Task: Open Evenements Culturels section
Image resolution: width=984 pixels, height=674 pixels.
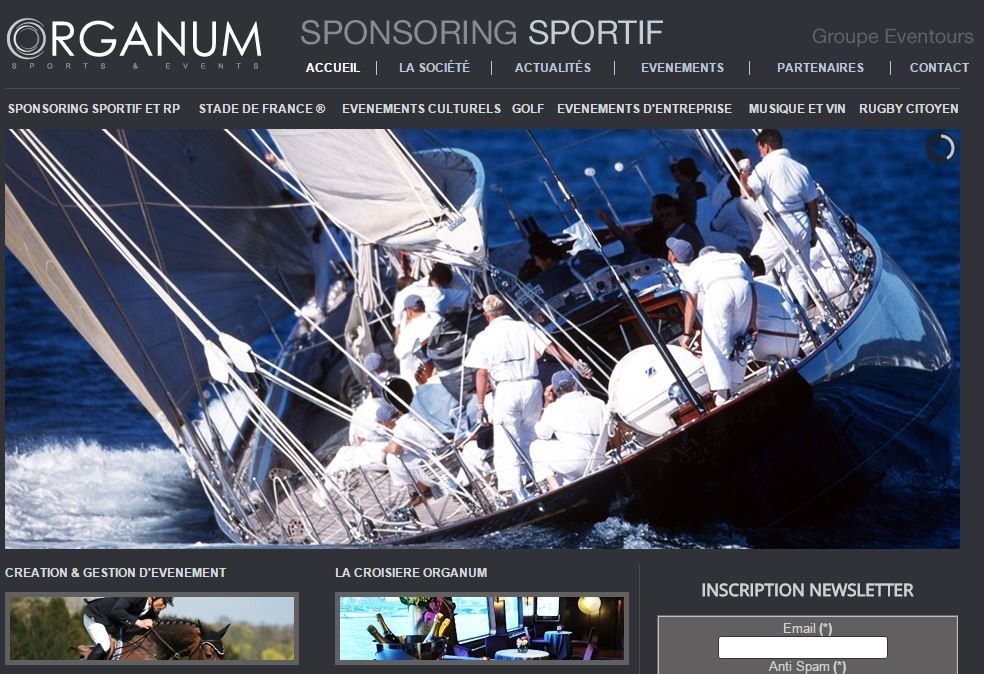Action: 421,109
